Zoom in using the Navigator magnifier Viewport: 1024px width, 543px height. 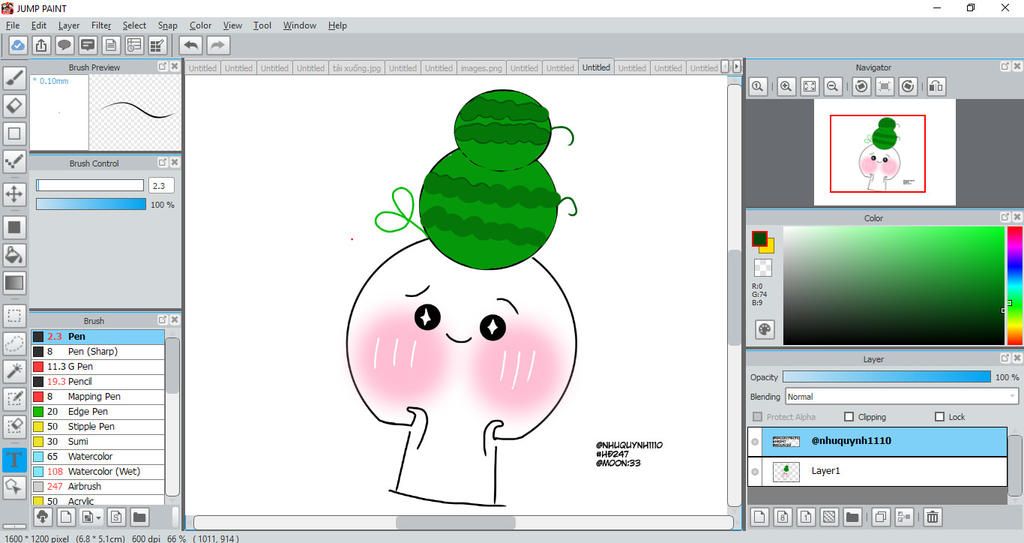[787, 87]
